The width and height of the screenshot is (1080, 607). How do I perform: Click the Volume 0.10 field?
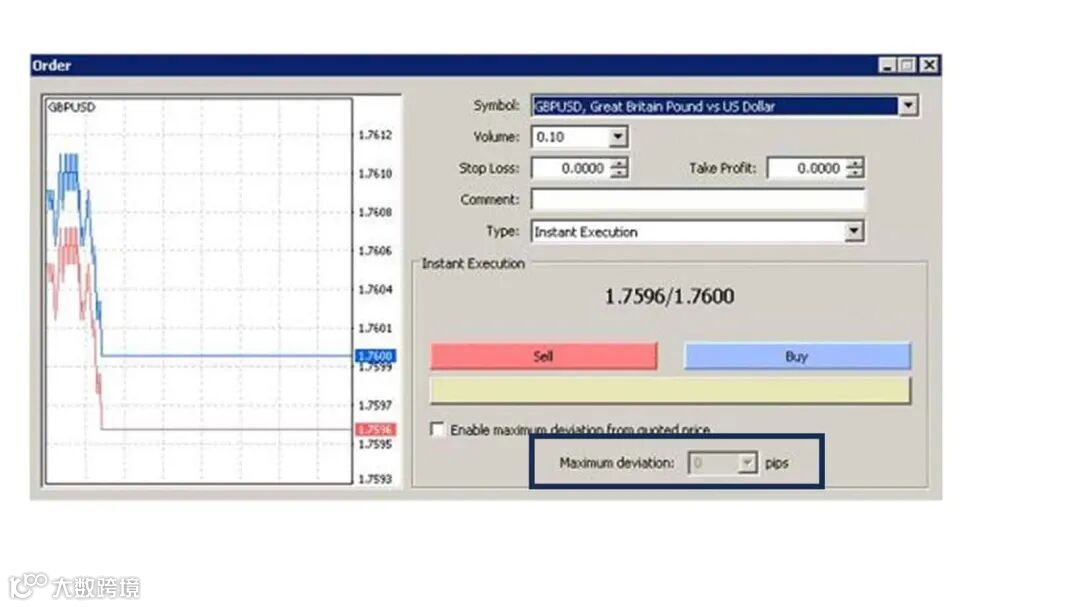click(570, 137)
